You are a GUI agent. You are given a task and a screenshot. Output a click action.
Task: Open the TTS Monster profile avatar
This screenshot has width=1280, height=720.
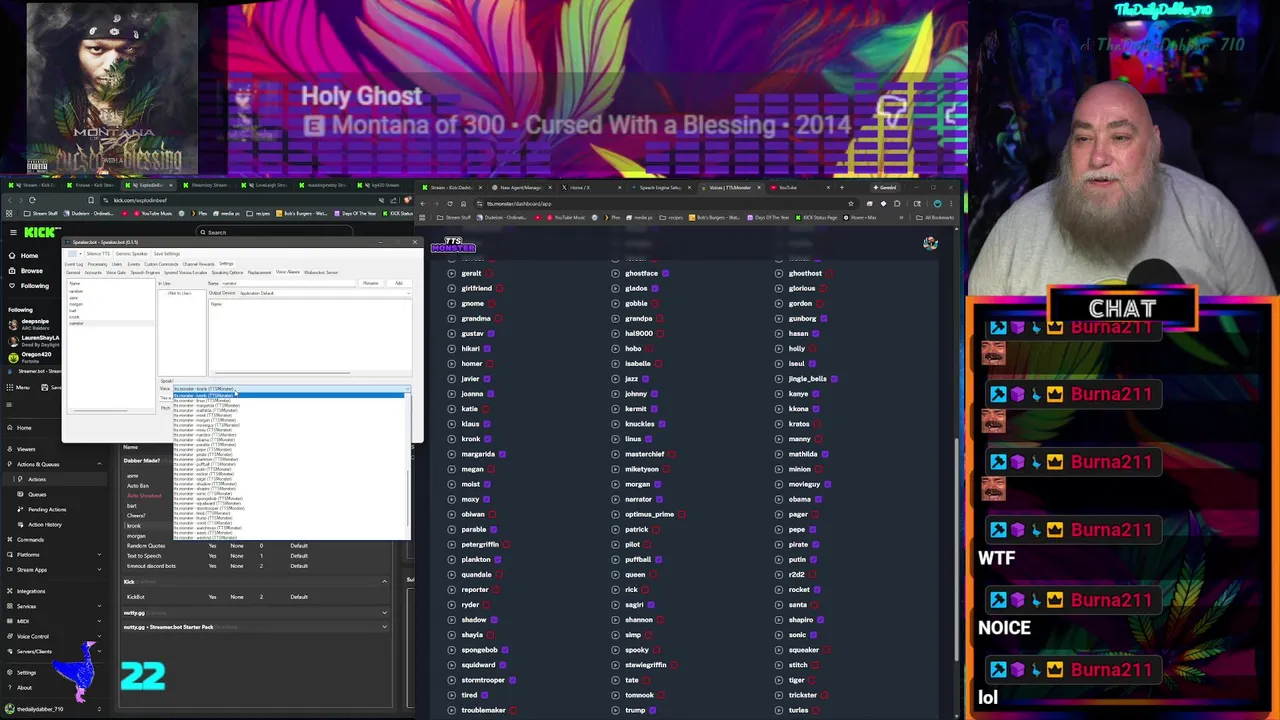pos(930,244)
